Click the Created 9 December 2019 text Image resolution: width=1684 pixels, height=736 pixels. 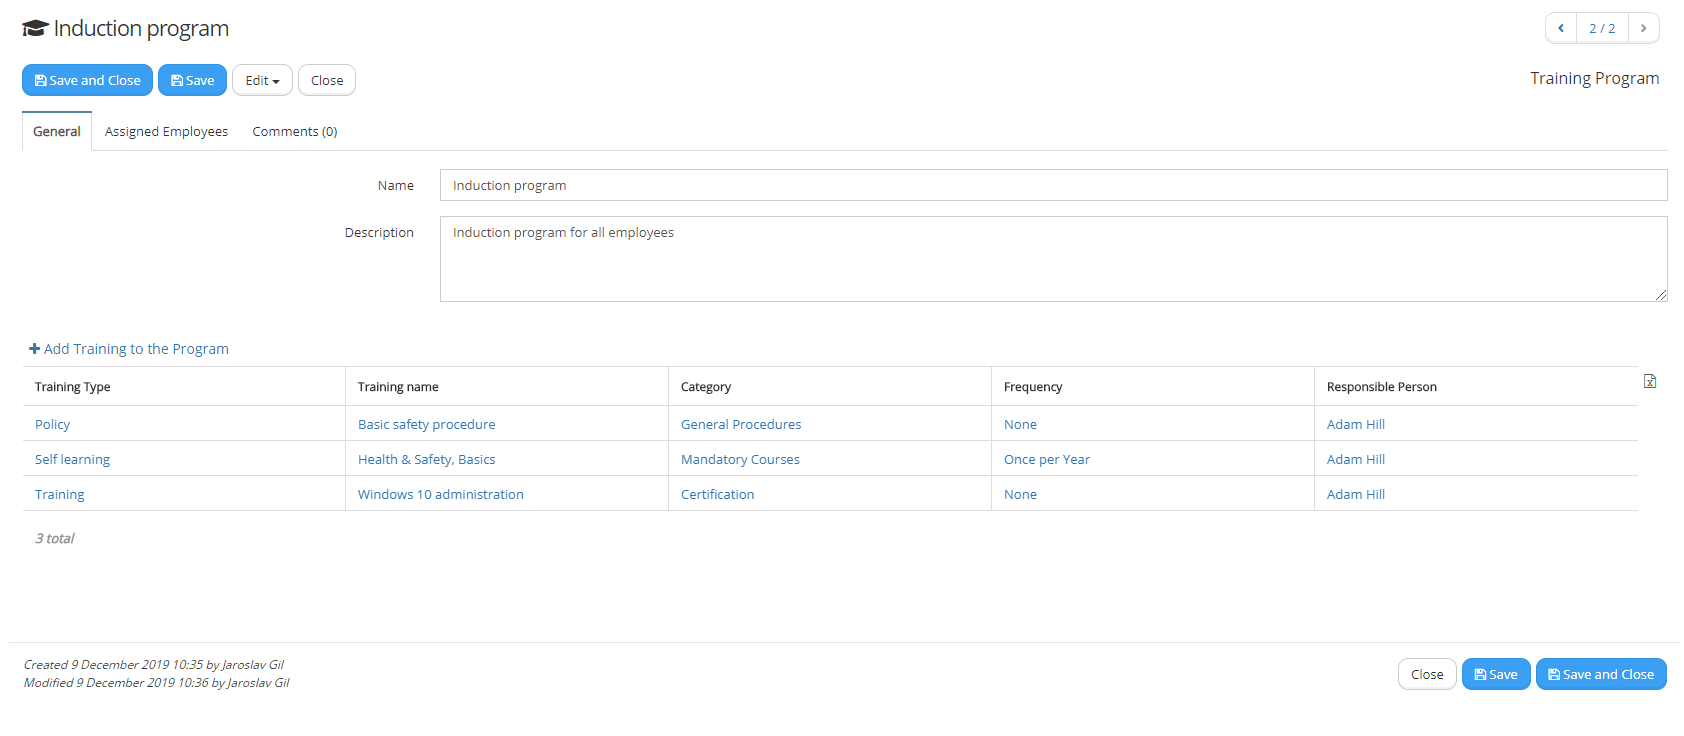[154, 664]
